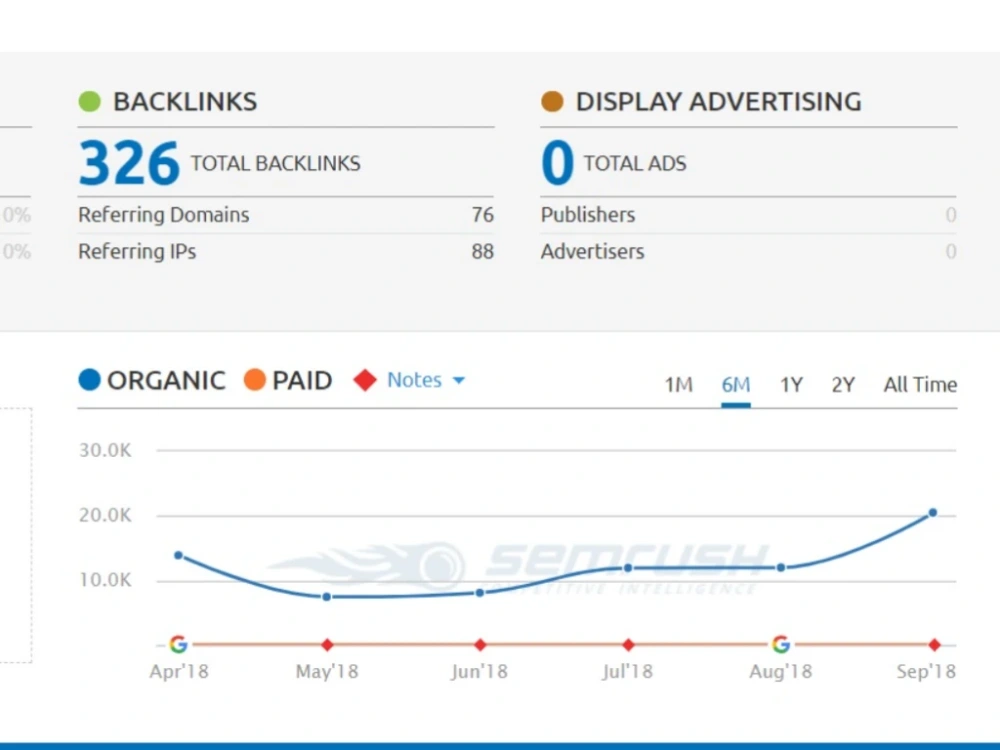Switch to the 1Y time range

tap(791, 385)
